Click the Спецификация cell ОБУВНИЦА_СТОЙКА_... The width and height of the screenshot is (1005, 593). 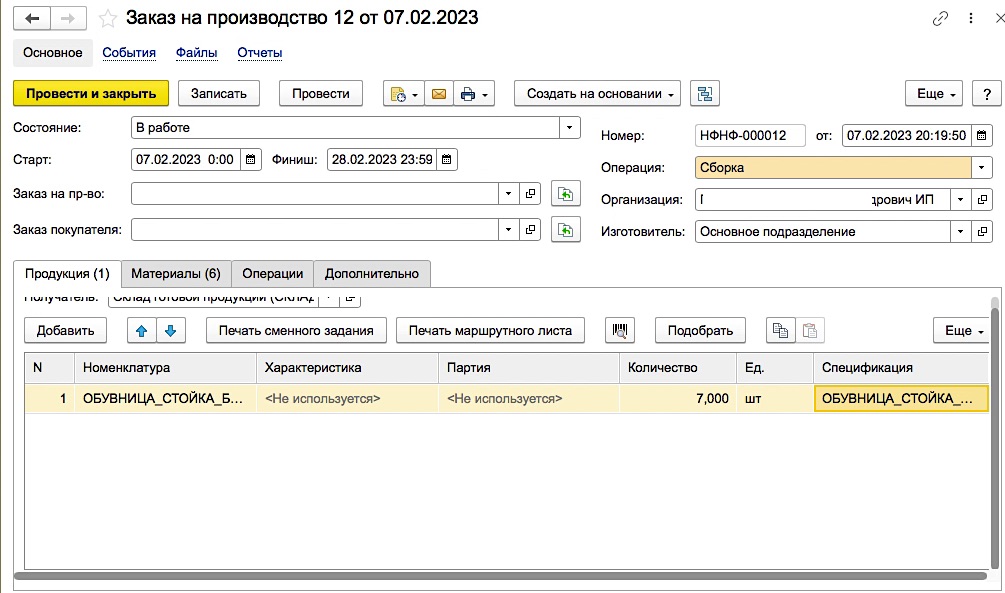(x=901, y=398)
